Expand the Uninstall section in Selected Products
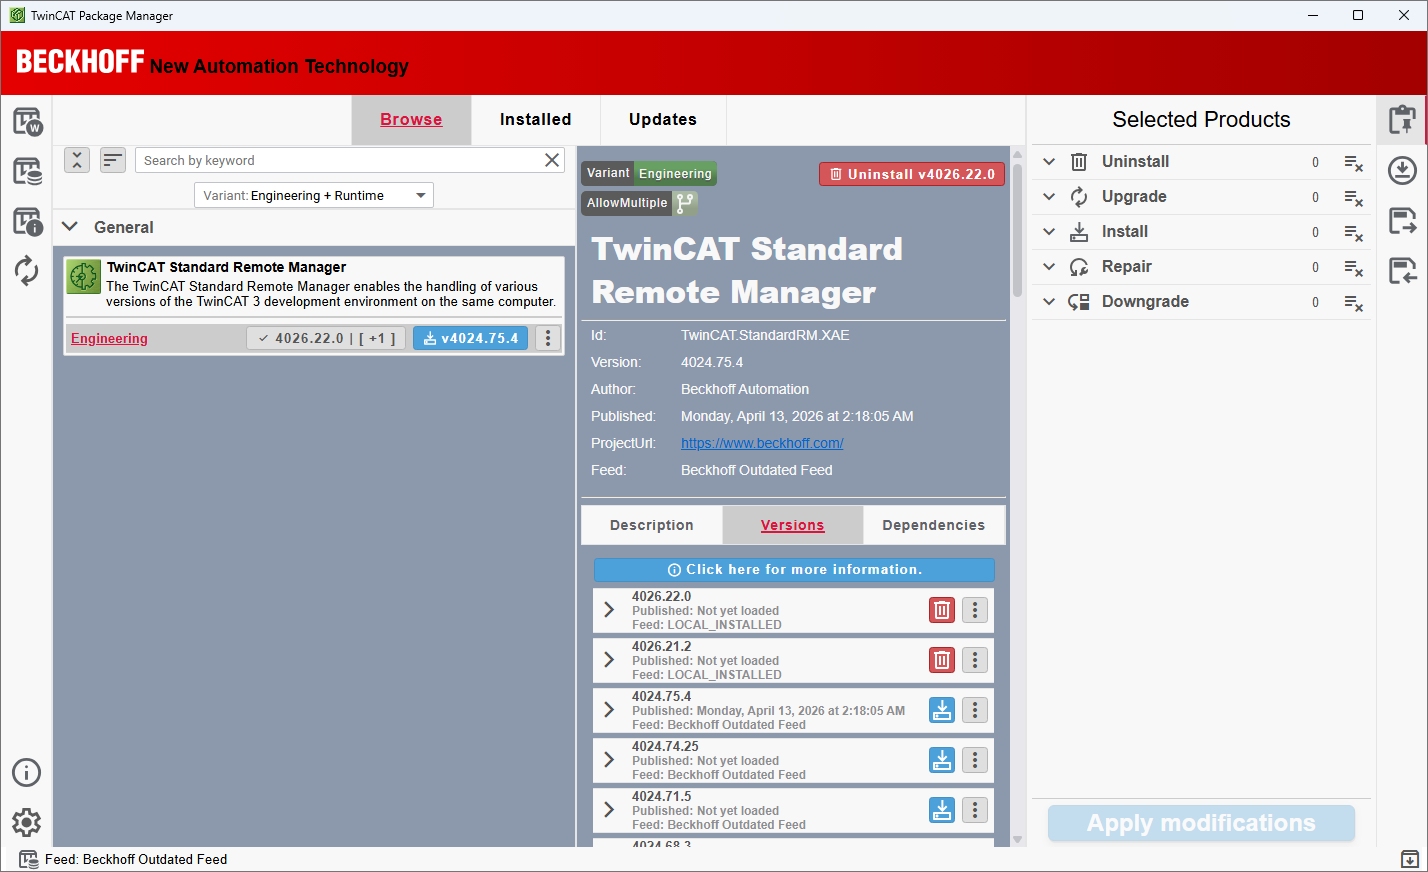This screenshot has height=872, width=1428. click(x=1049, y=161)
